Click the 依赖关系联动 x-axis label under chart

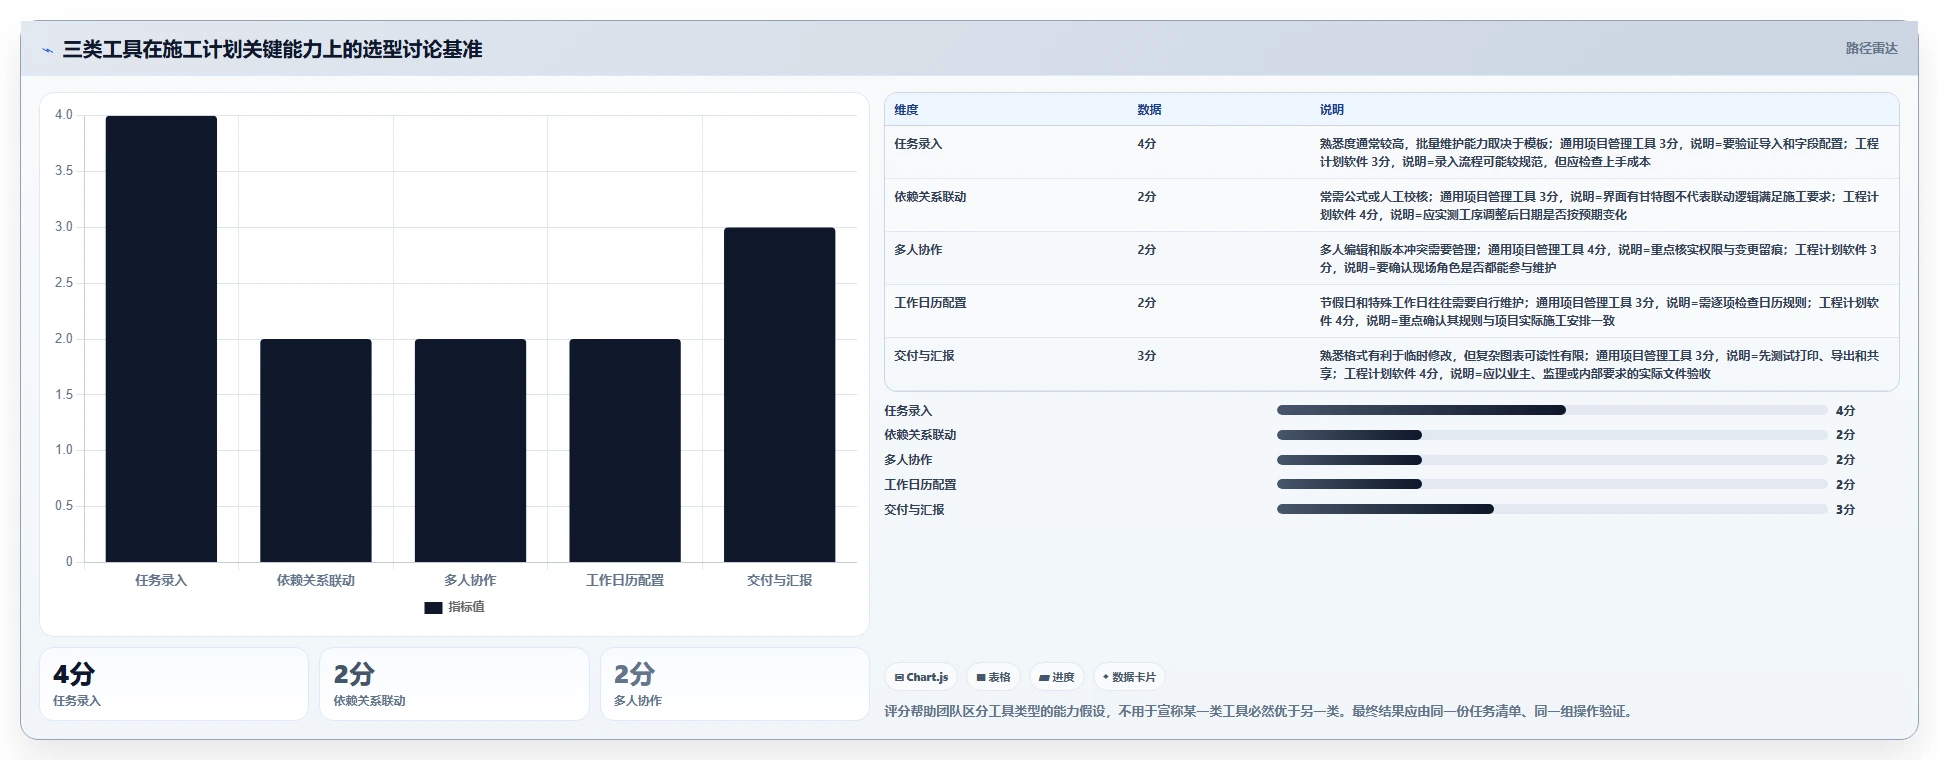pos(316,580)
